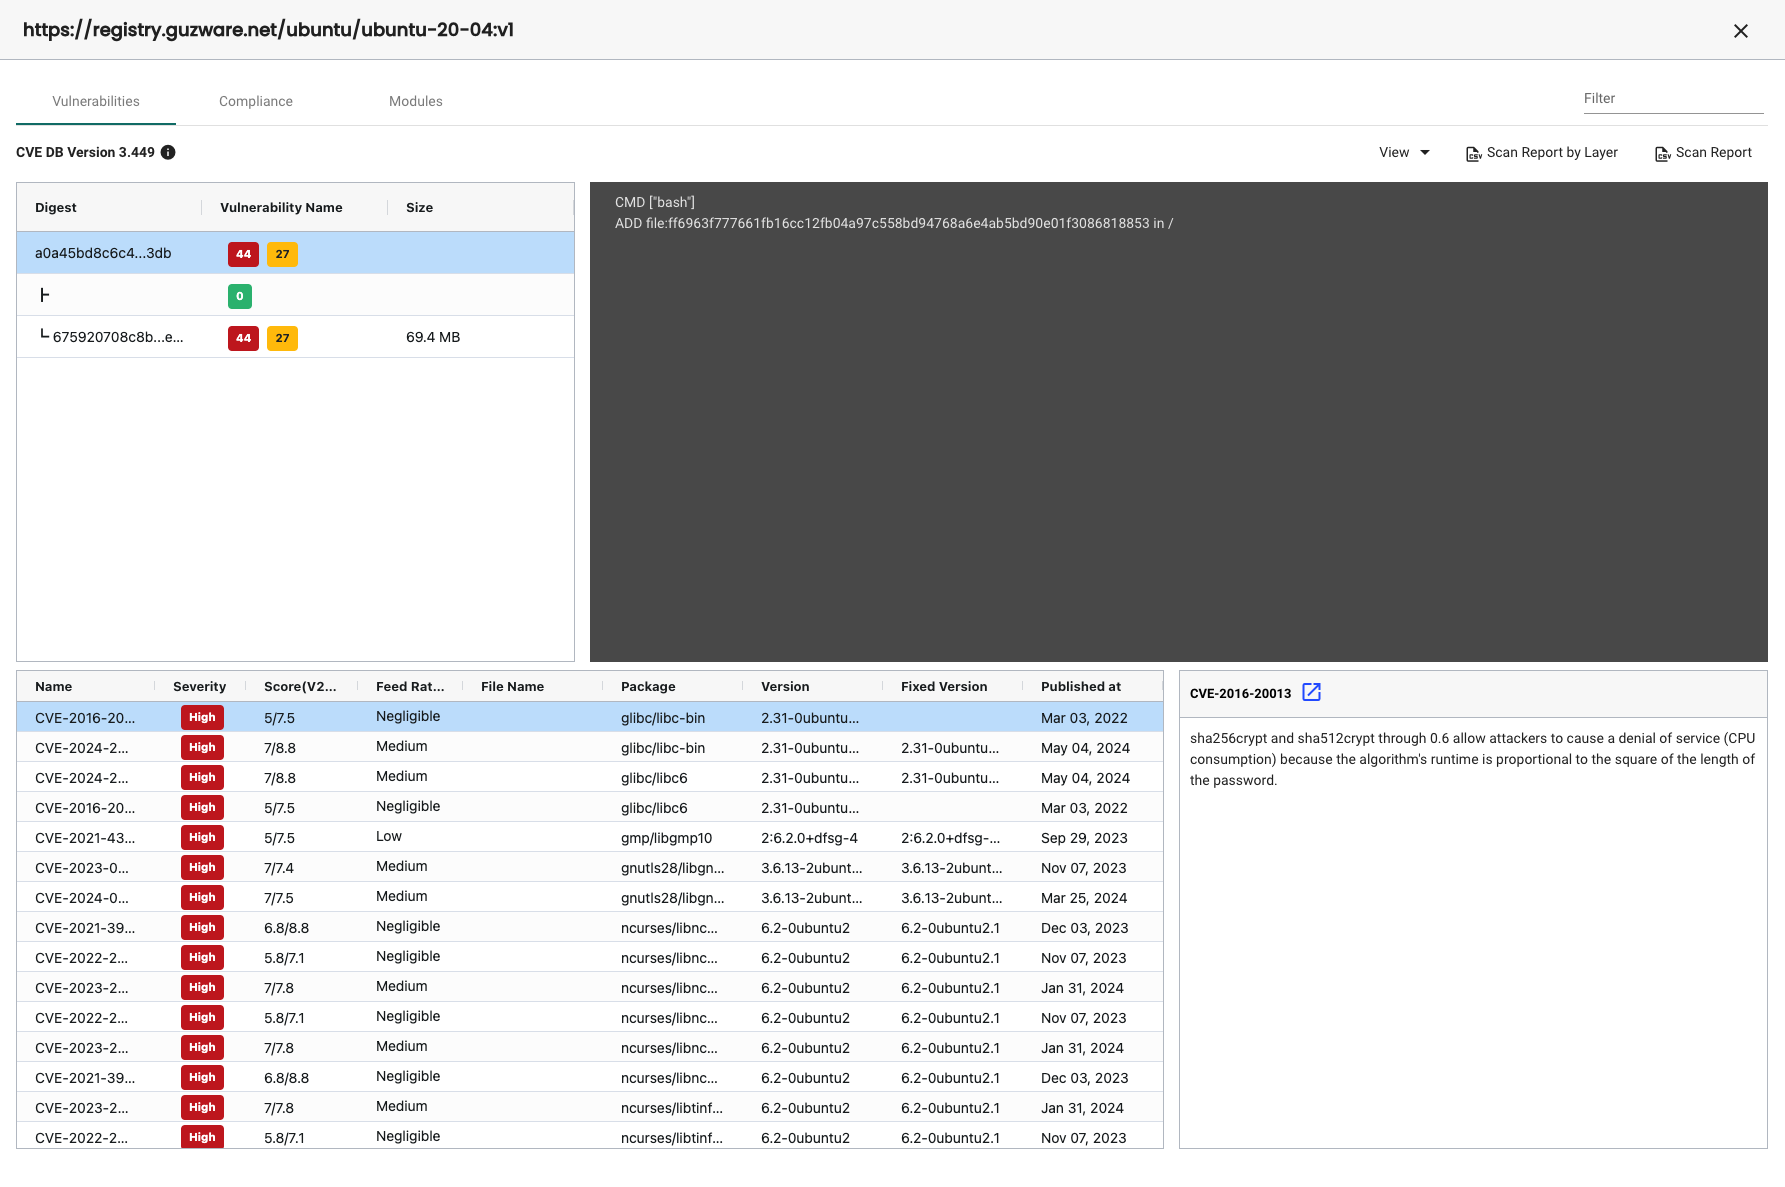Sort table by Score(V2...) column

coord(300,686)
